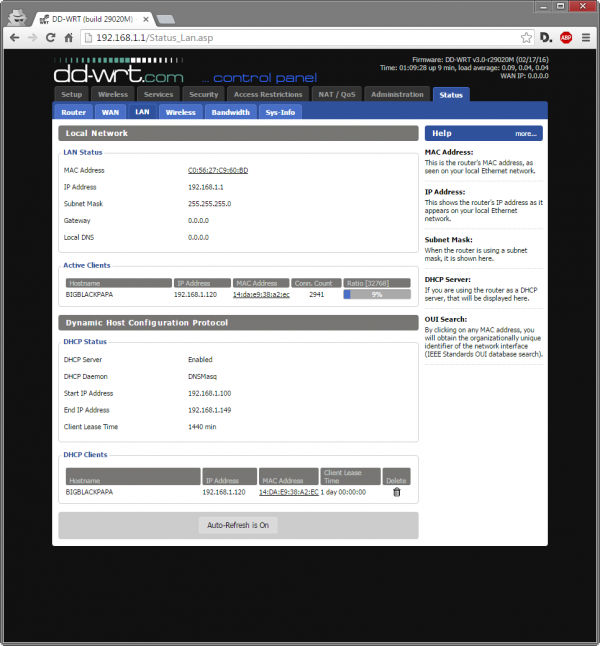The image size is (600, 646).
Task: Click the forward navigation arrow
Action: (33, 37)
